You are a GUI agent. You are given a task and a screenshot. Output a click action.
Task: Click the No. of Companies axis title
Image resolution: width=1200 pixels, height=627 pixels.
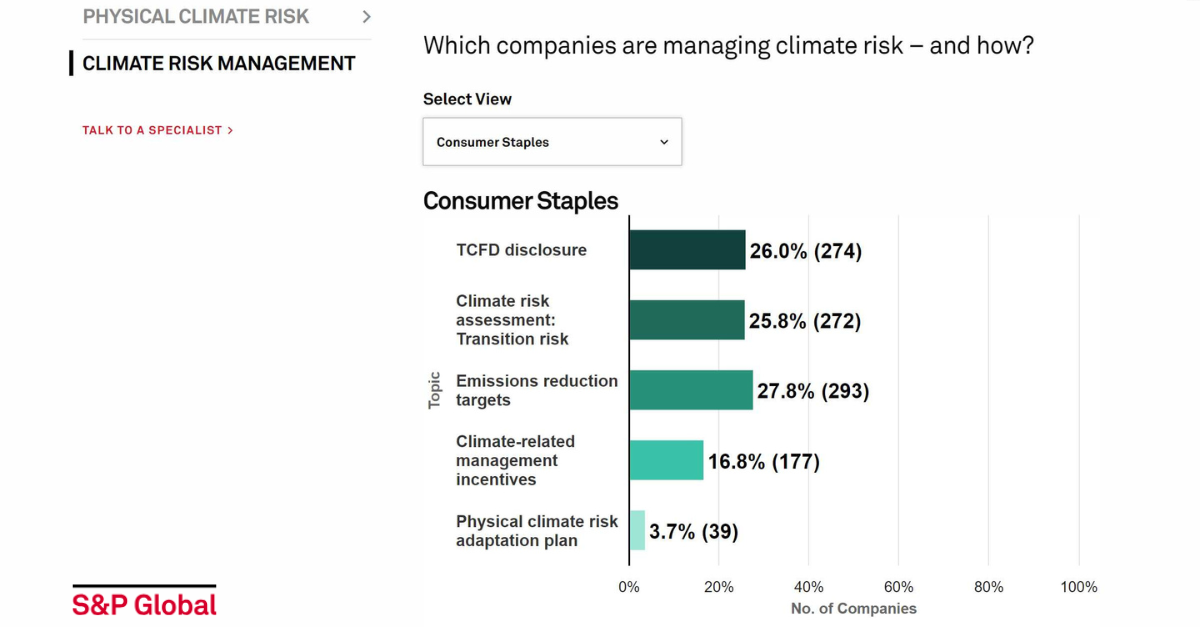pyautogui.click(x=854, y=608)
